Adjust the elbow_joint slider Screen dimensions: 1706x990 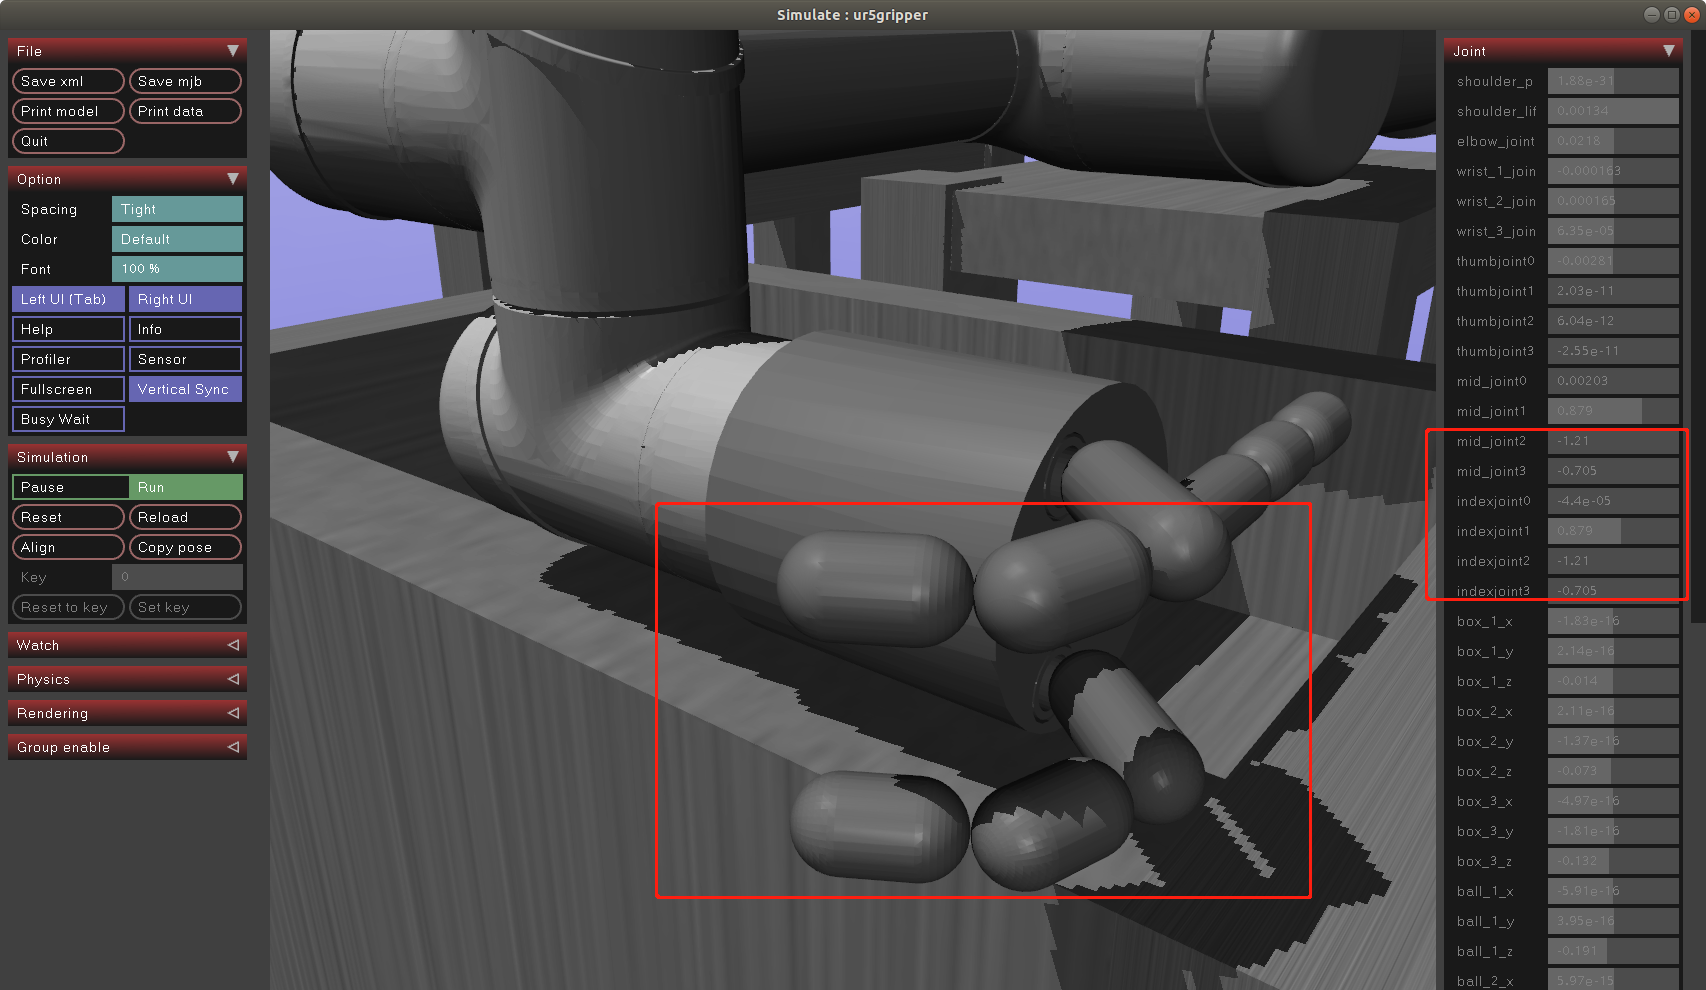(1613, 141)
